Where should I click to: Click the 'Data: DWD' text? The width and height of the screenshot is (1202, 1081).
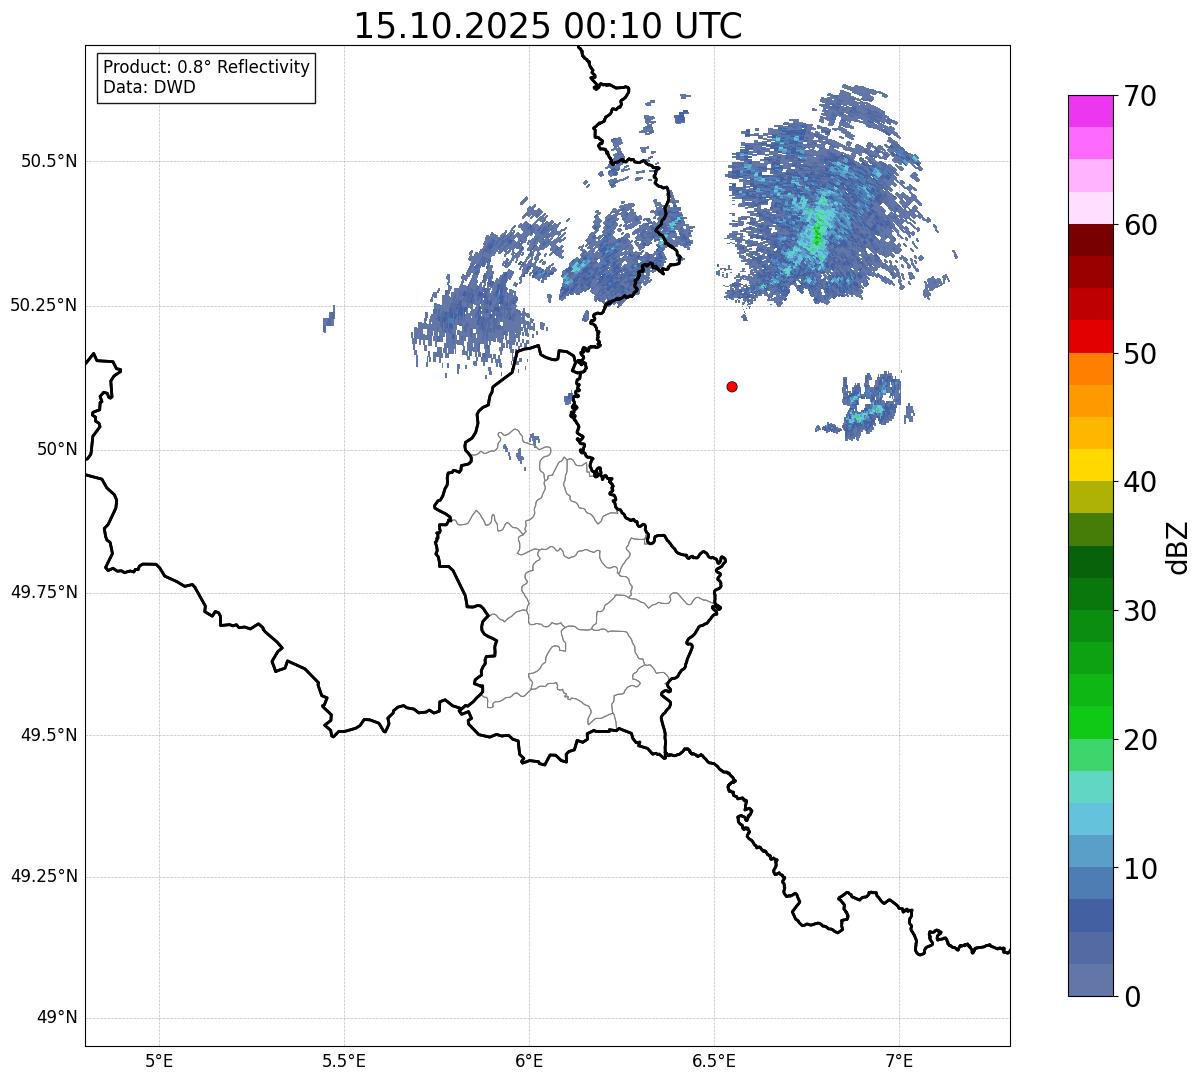point(149,87)
